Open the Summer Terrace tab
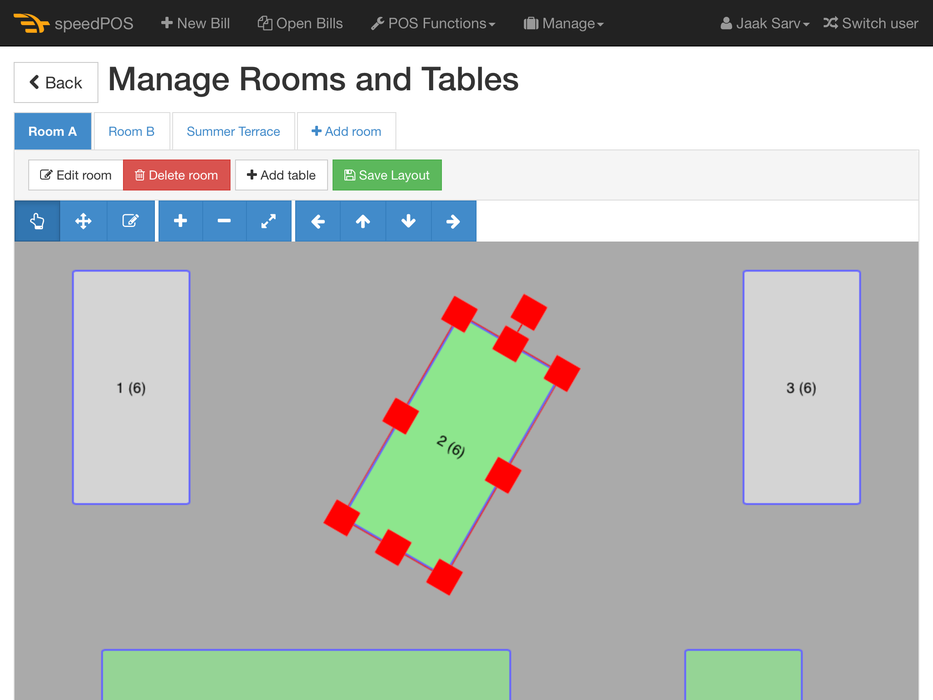 [233, 131]
